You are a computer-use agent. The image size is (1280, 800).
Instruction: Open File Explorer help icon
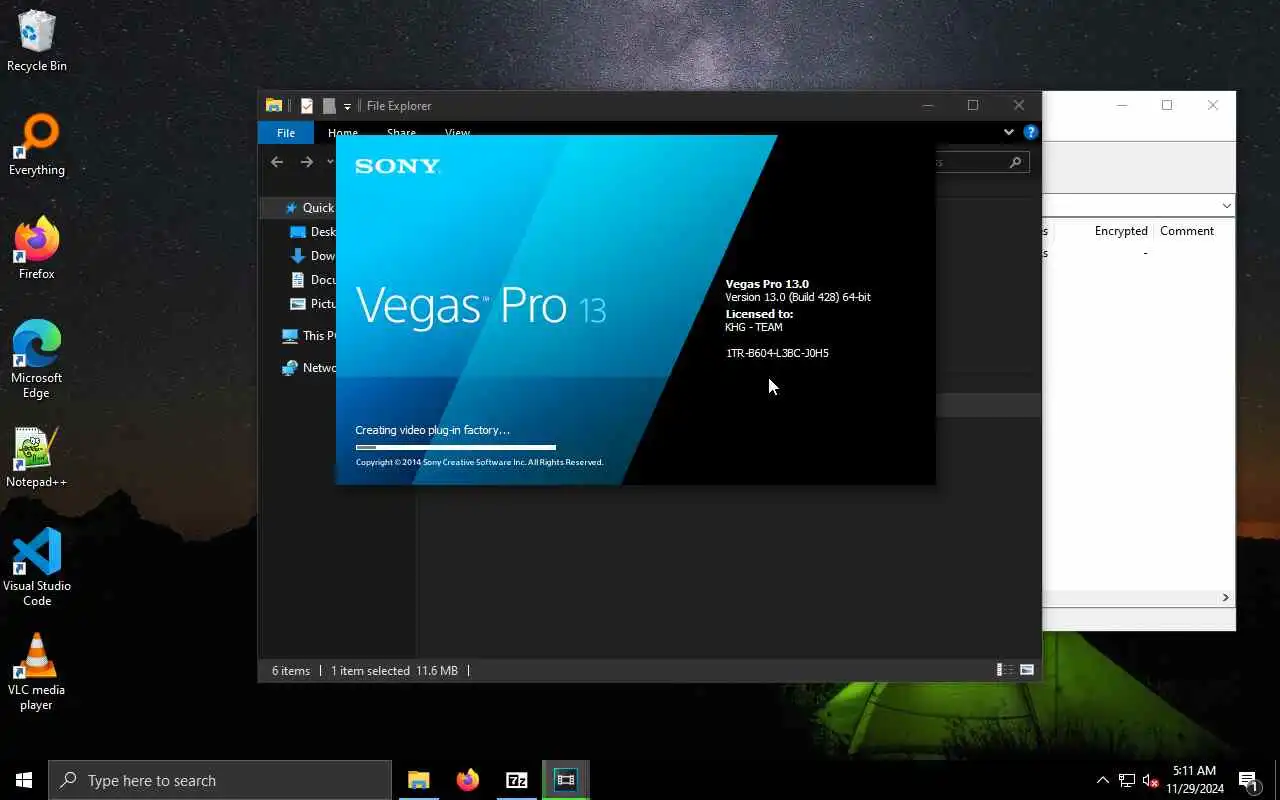tap(1031, 132)
